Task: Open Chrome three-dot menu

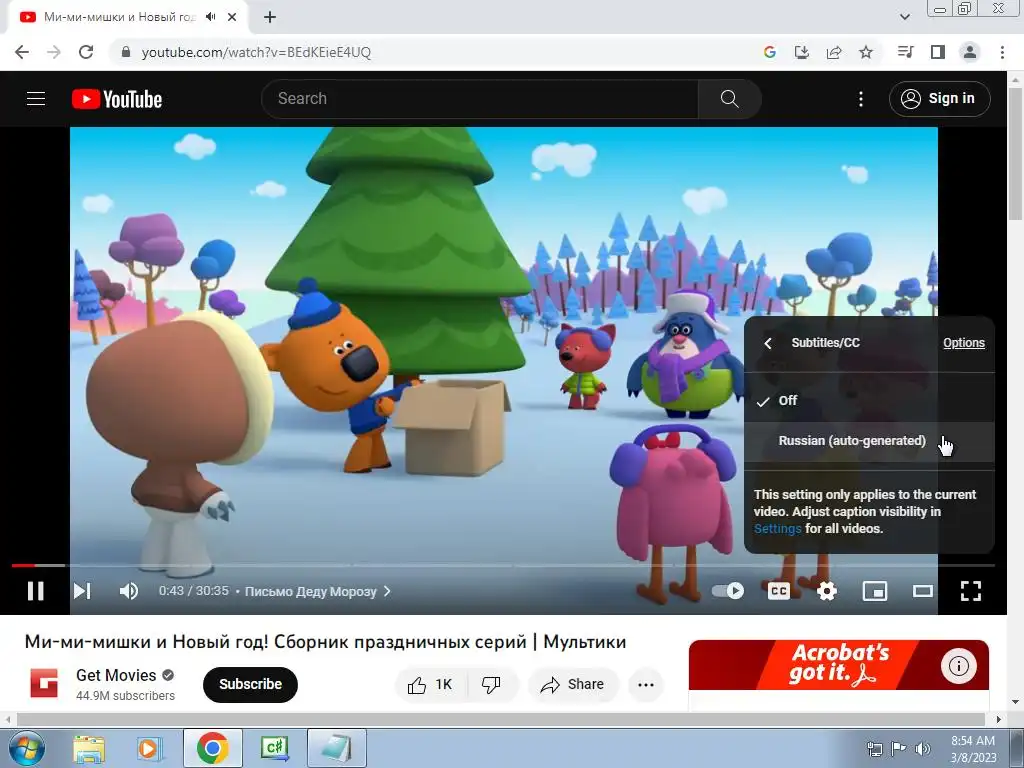Action: point(1002,52)
